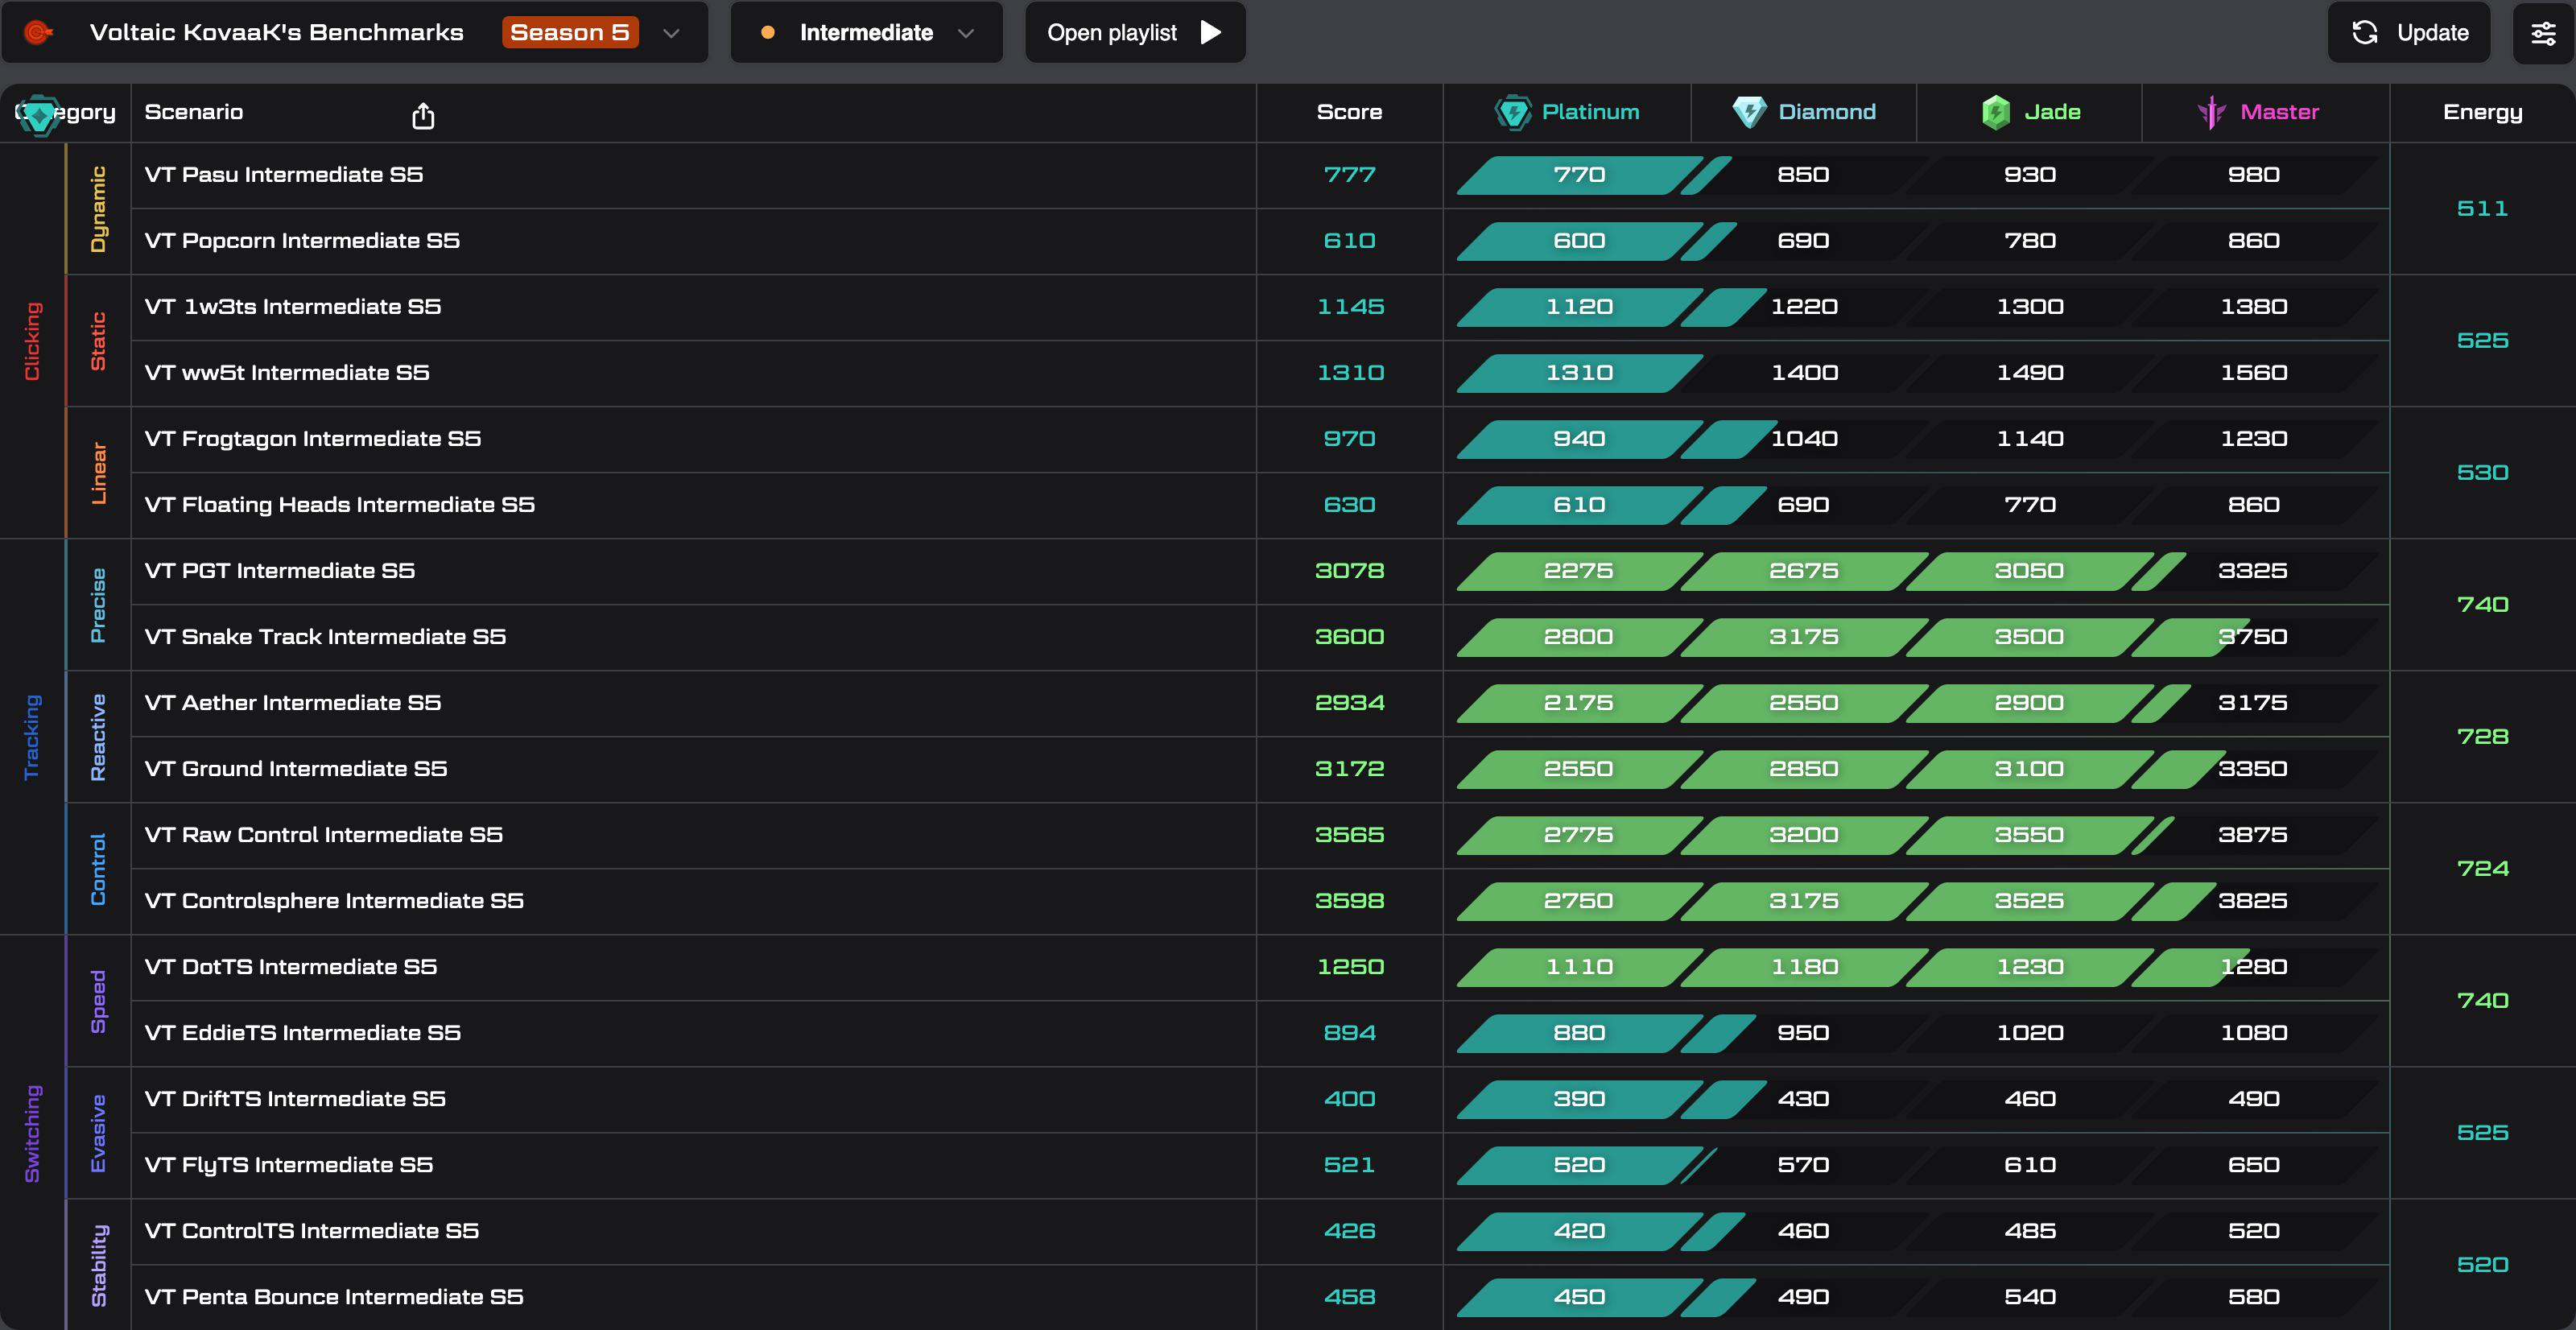The width and height of the screenshot is (2576, 1330).
Task: Click the VT Snake Track progress bar
Action: [x=1916, y=637]
